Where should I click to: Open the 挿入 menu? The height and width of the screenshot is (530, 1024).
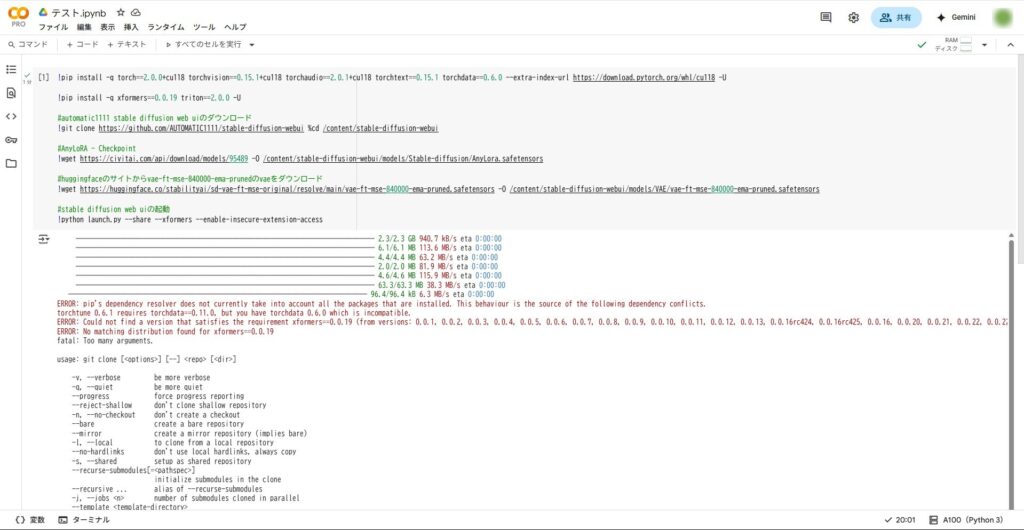[x=131, y=27]
